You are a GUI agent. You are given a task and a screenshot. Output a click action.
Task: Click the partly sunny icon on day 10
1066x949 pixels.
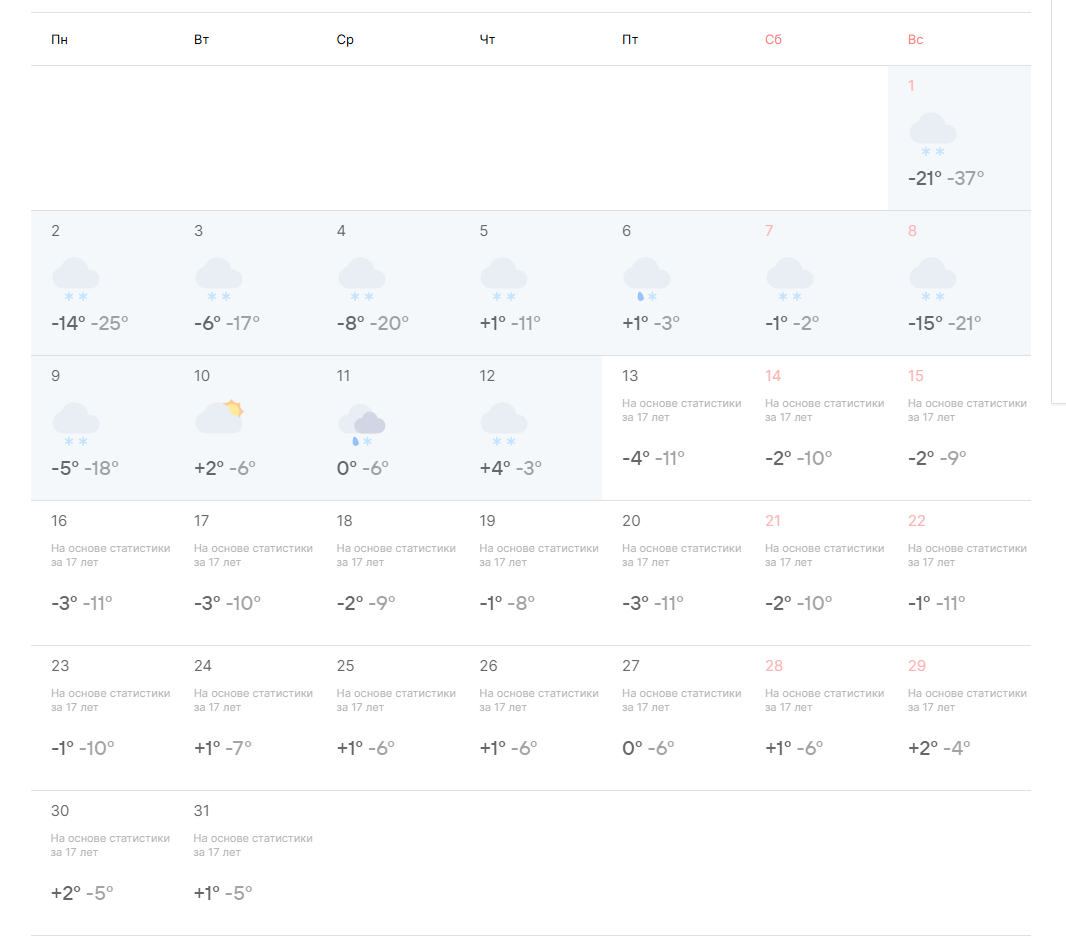pyautogui.click(x=219, y=417)
